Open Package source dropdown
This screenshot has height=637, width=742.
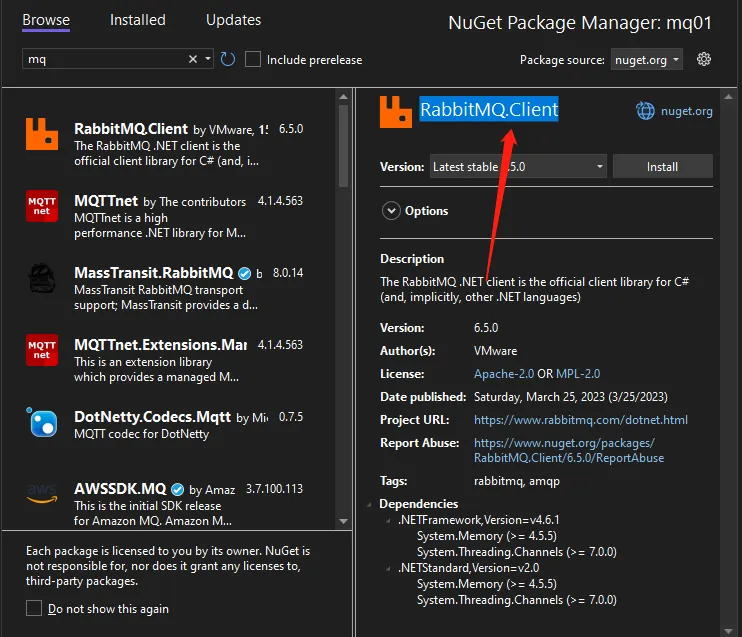point(646,60)
